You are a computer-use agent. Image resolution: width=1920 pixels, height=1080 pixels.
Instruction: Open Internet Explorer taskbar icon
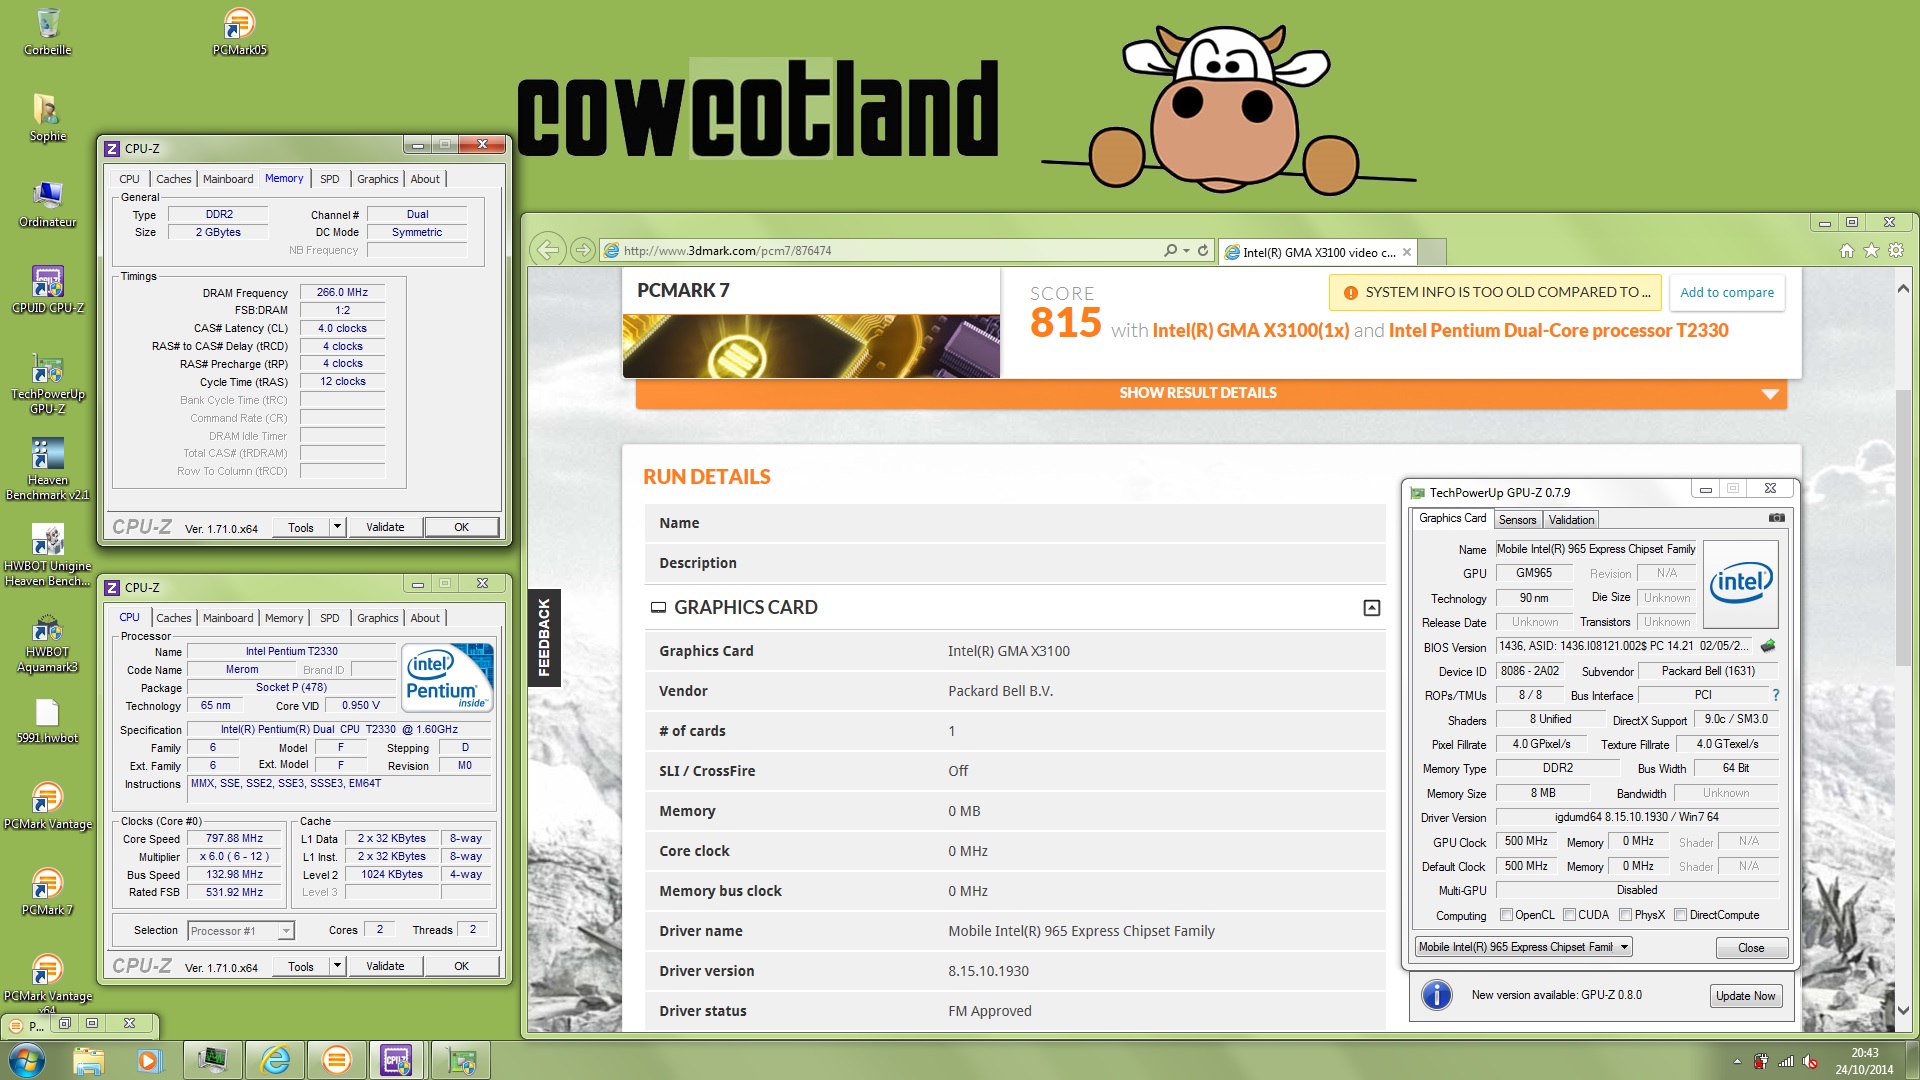(275, 1060)
